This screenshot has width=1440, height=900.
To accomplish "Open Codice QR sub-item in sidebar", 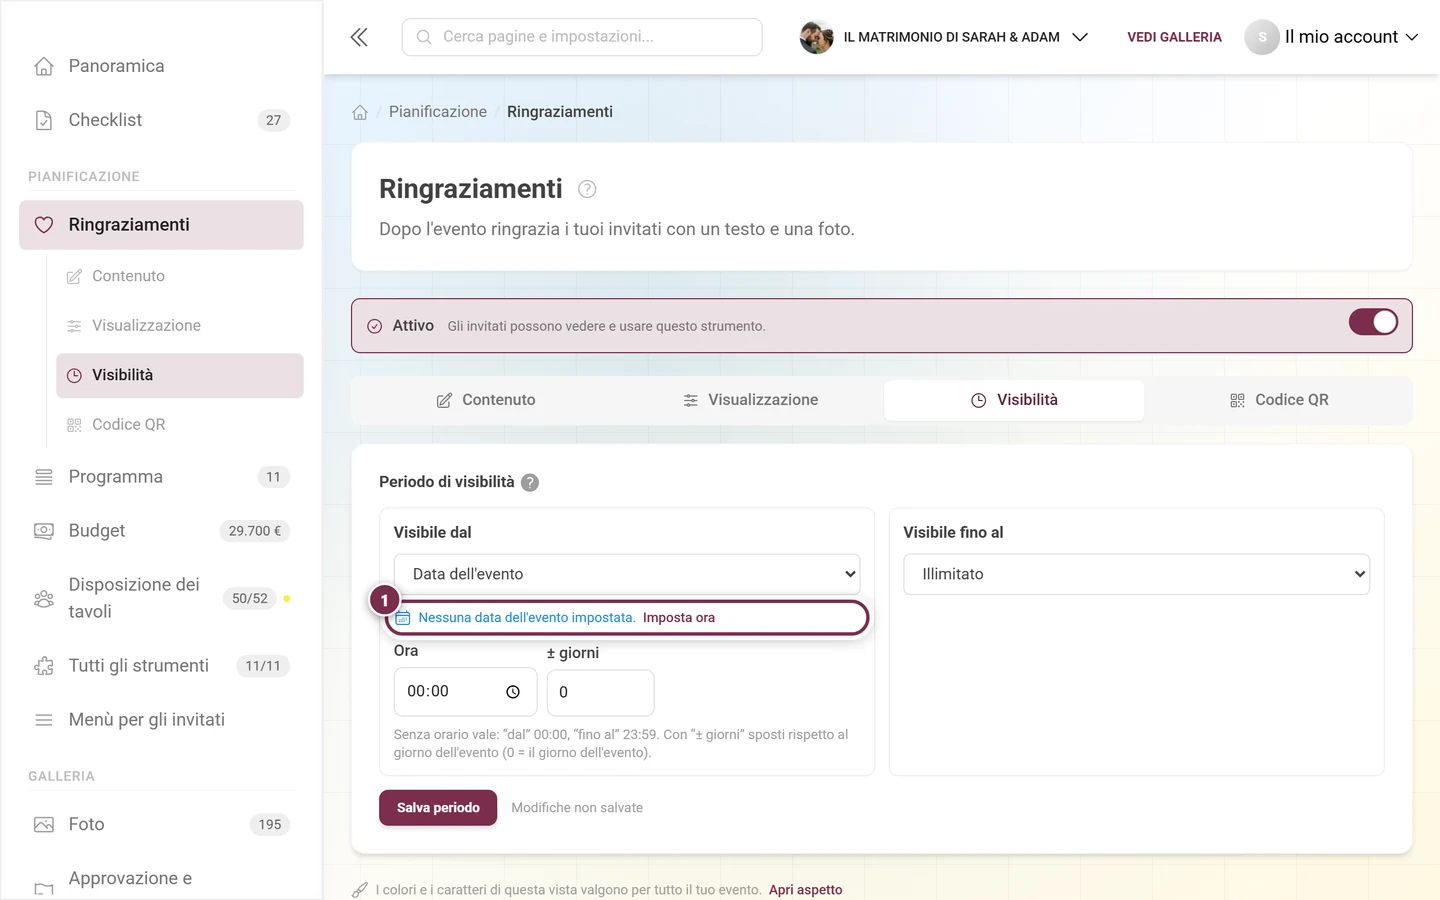I will click(180, 424).
